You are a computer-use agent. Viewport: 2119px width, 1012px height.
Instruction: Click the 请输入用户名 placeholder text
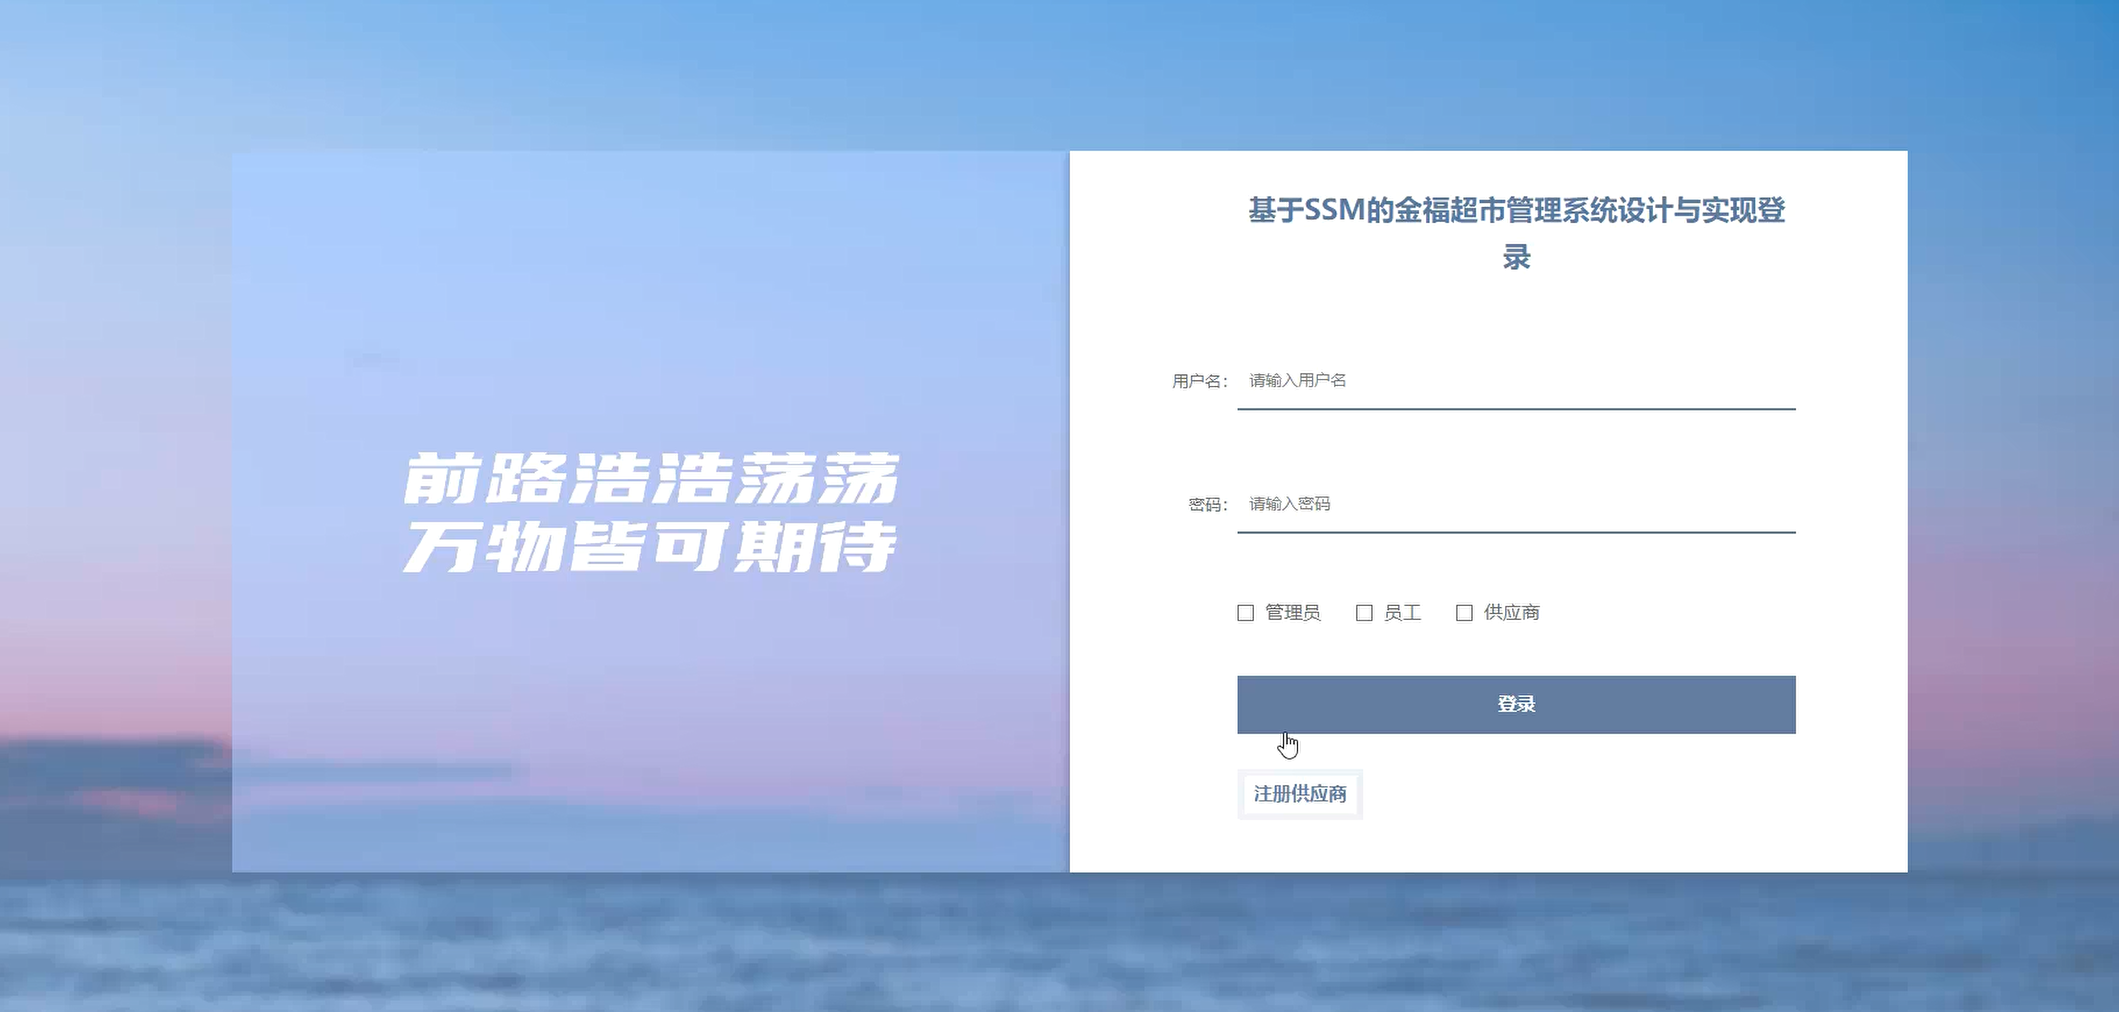[x=1297, y=380]
